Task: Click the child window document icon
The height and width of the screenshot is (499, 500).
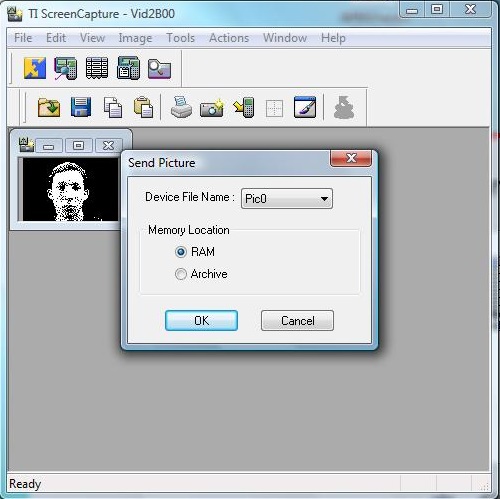Action: tap(26, 145)
